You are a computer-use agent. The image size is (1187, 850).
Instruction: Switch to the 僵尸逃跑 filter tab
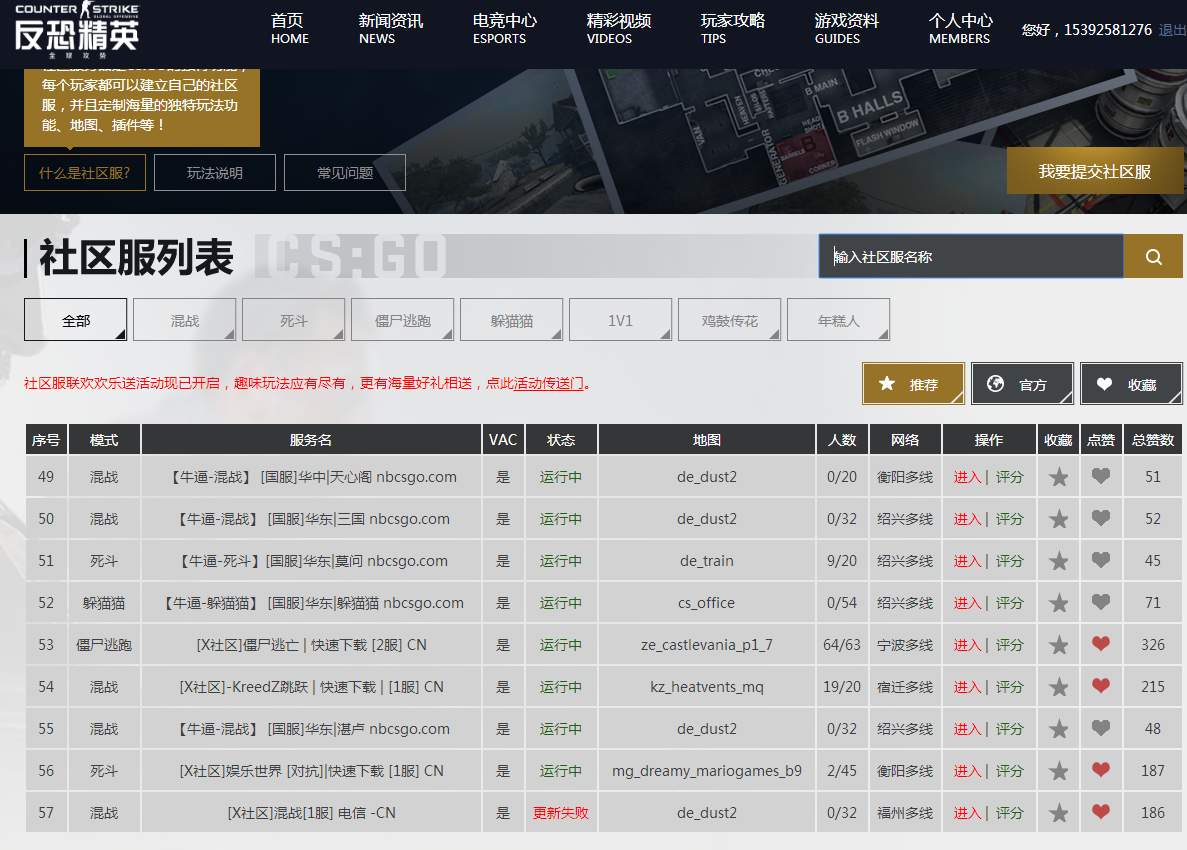pos(402,319)
